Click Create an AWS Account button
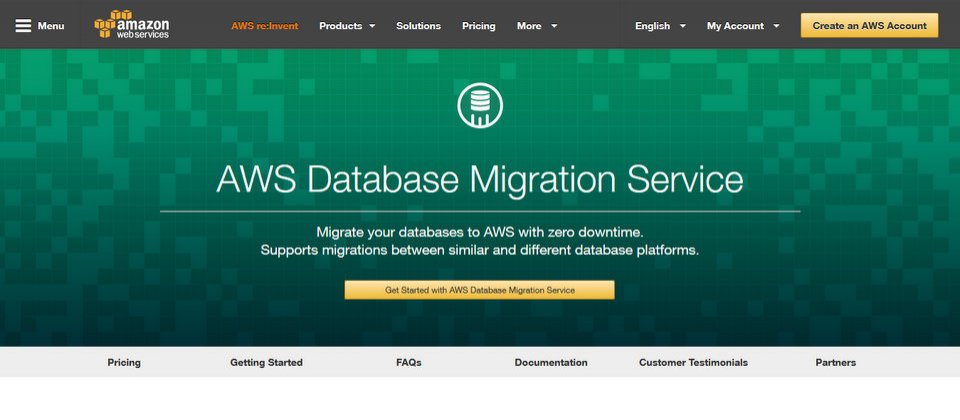Image resolution: width=960 pixels, height=420 pixels. pyautogui.click(x=869, y=26)
